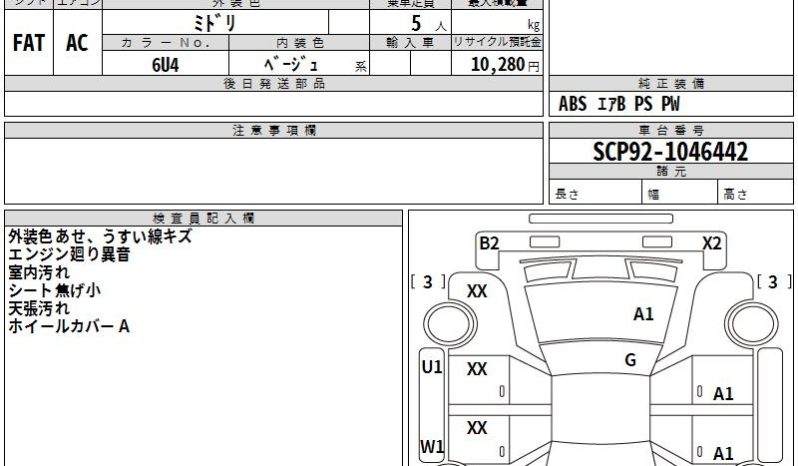
Task: Select color code 6U4
Action: [165, 65]
